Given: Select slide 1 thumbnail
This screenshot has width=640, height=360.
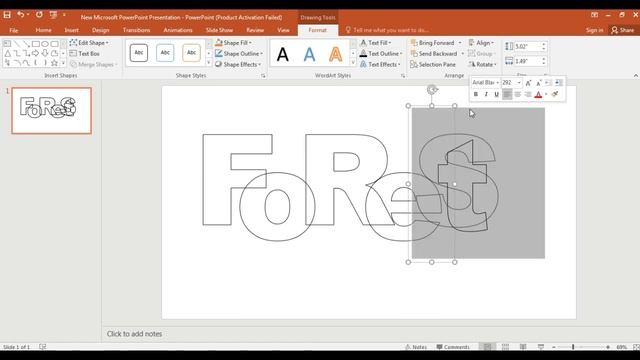Looking at the screenshot, I should coord(51,110).
